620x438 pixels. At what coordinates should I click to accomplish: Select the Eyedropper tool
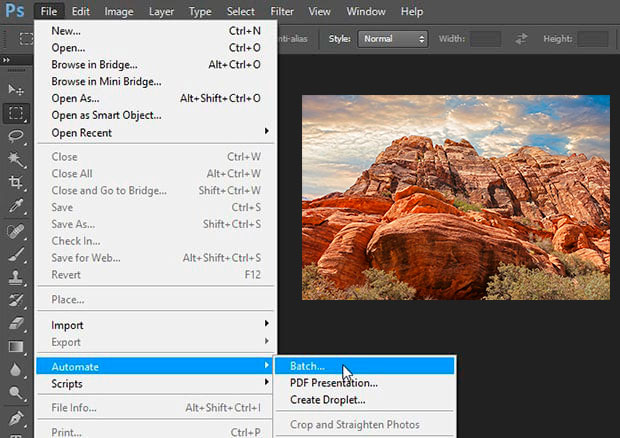tap(16, 206)
